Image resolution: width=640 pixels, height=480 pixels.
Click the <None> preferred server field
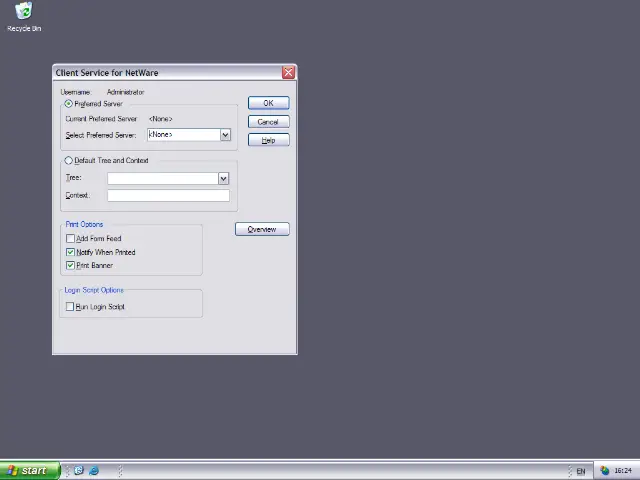(x=184, y=135)
